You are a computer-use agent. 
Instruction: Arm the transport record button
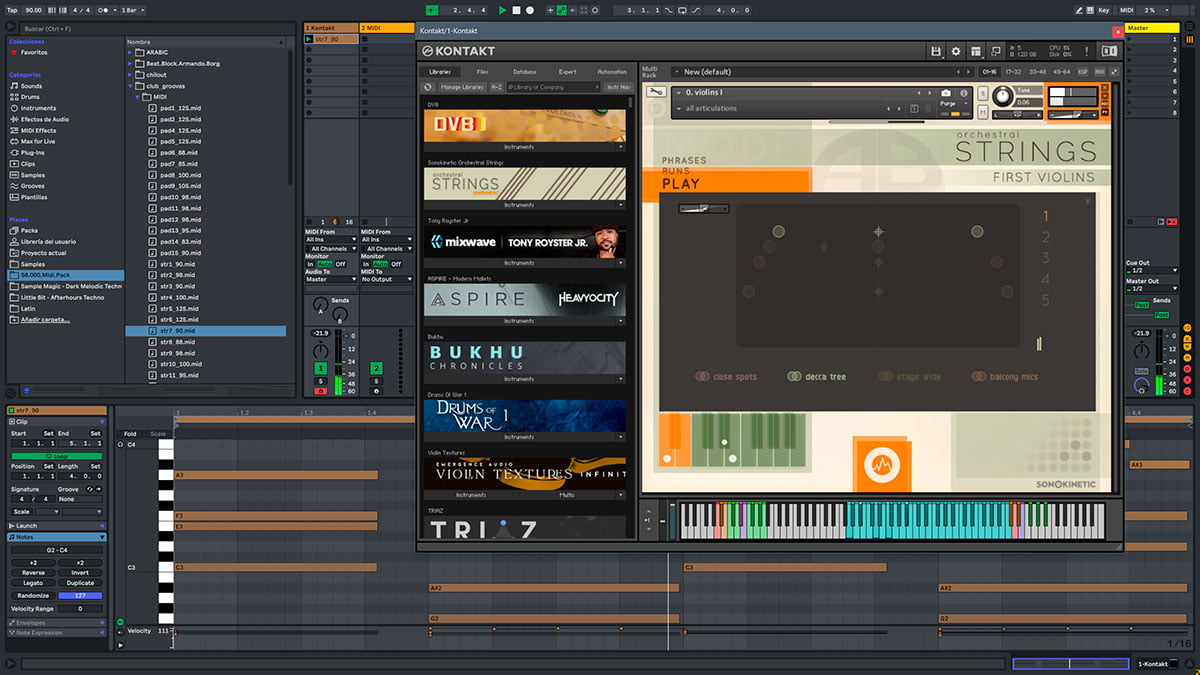530,10
